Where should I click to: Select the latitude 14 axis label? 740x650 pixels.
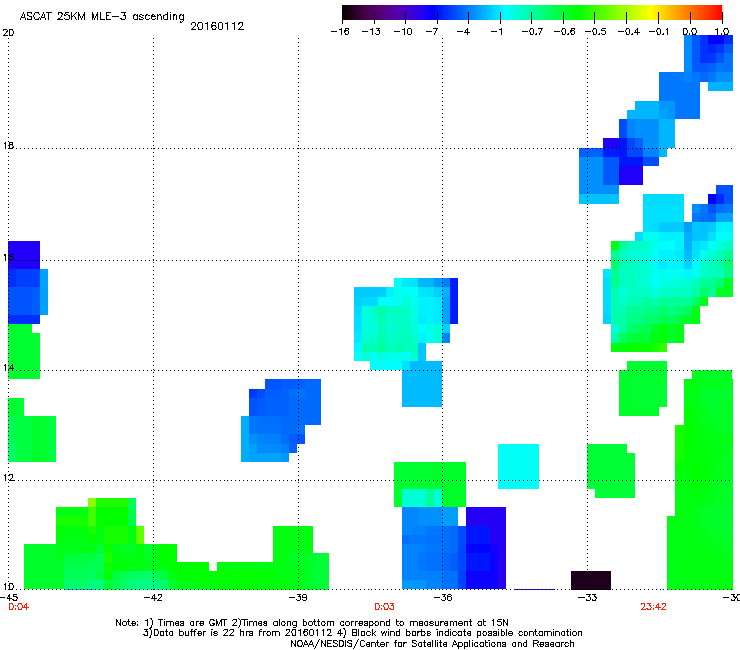click(8, 367)
